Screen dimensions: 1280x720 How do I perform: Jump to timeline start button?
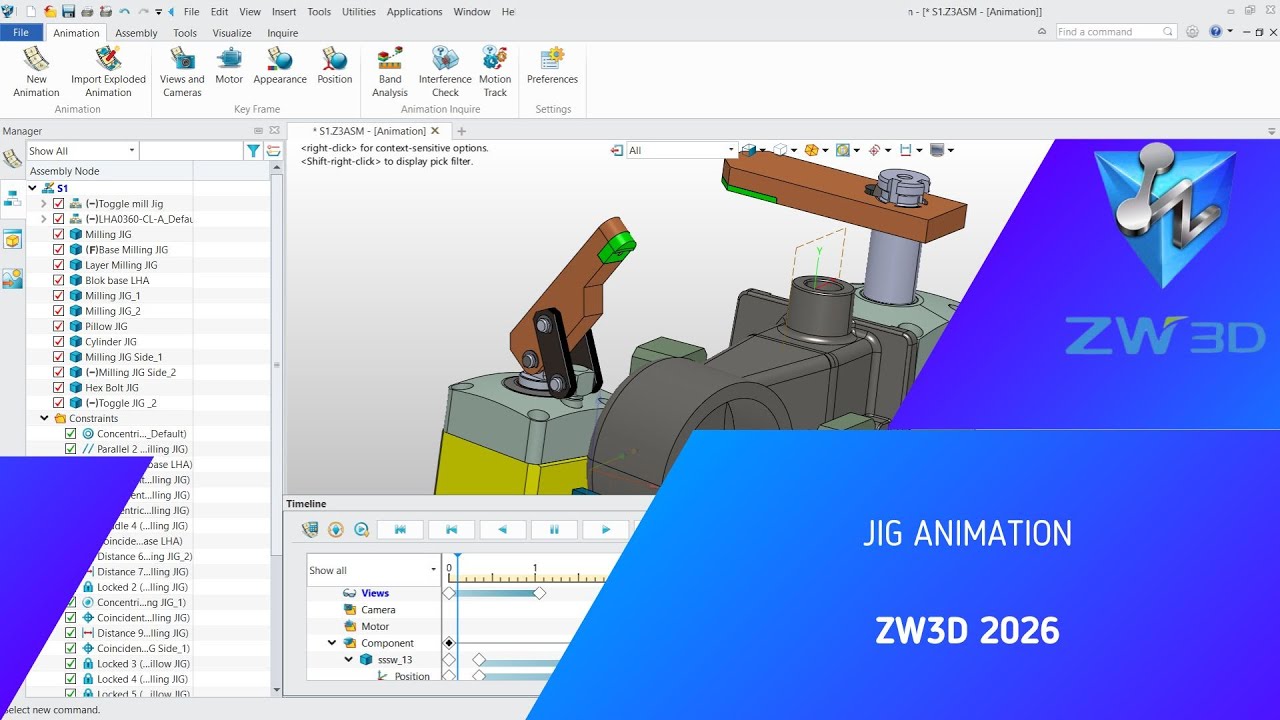coord(400,530)
